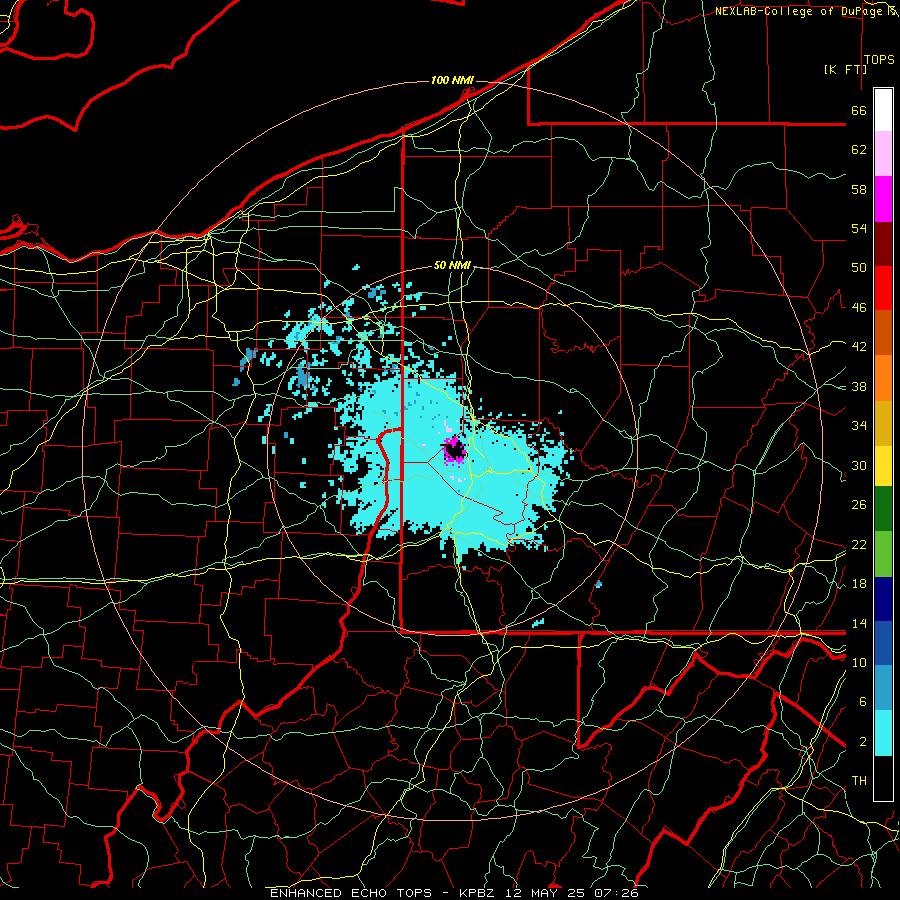Click the dark orange 42-46 kft swatch

[x=883, y=333]
